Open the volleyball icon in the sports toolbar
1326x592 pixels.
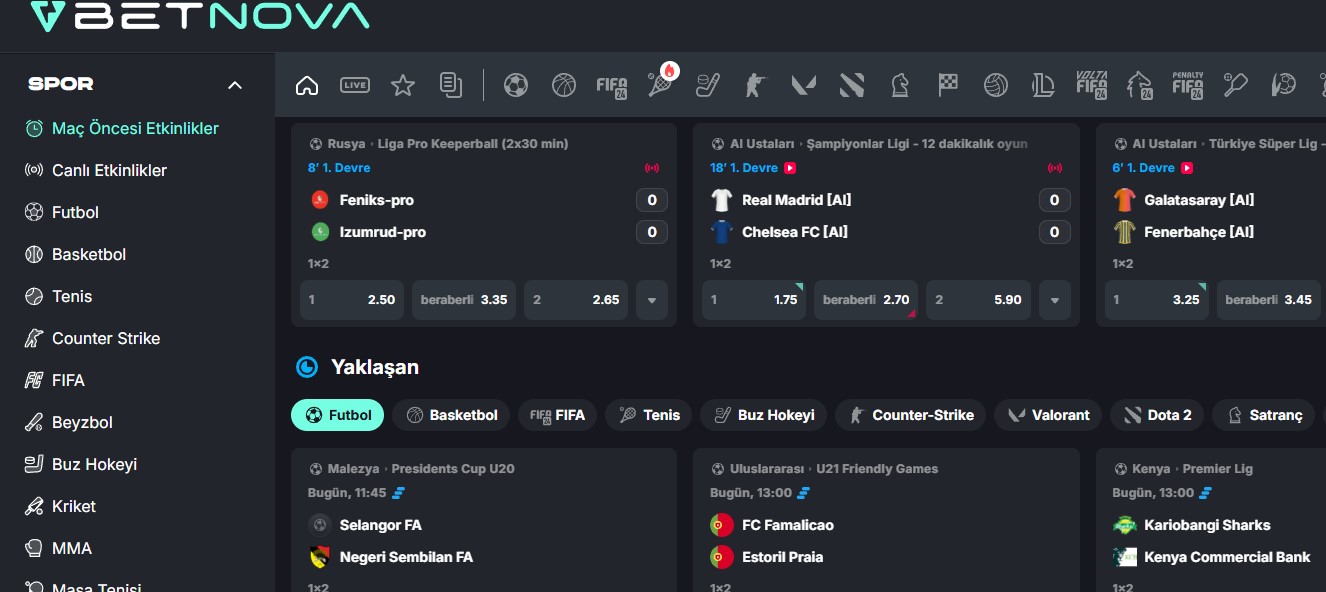[x=995, y=85]
